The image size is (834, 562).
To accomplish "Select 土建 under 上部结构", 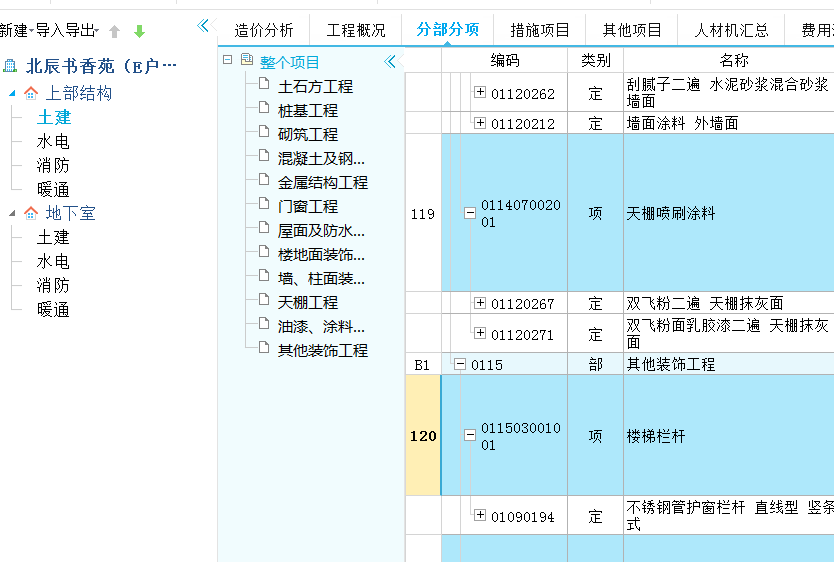I will [x=54, y=118].
